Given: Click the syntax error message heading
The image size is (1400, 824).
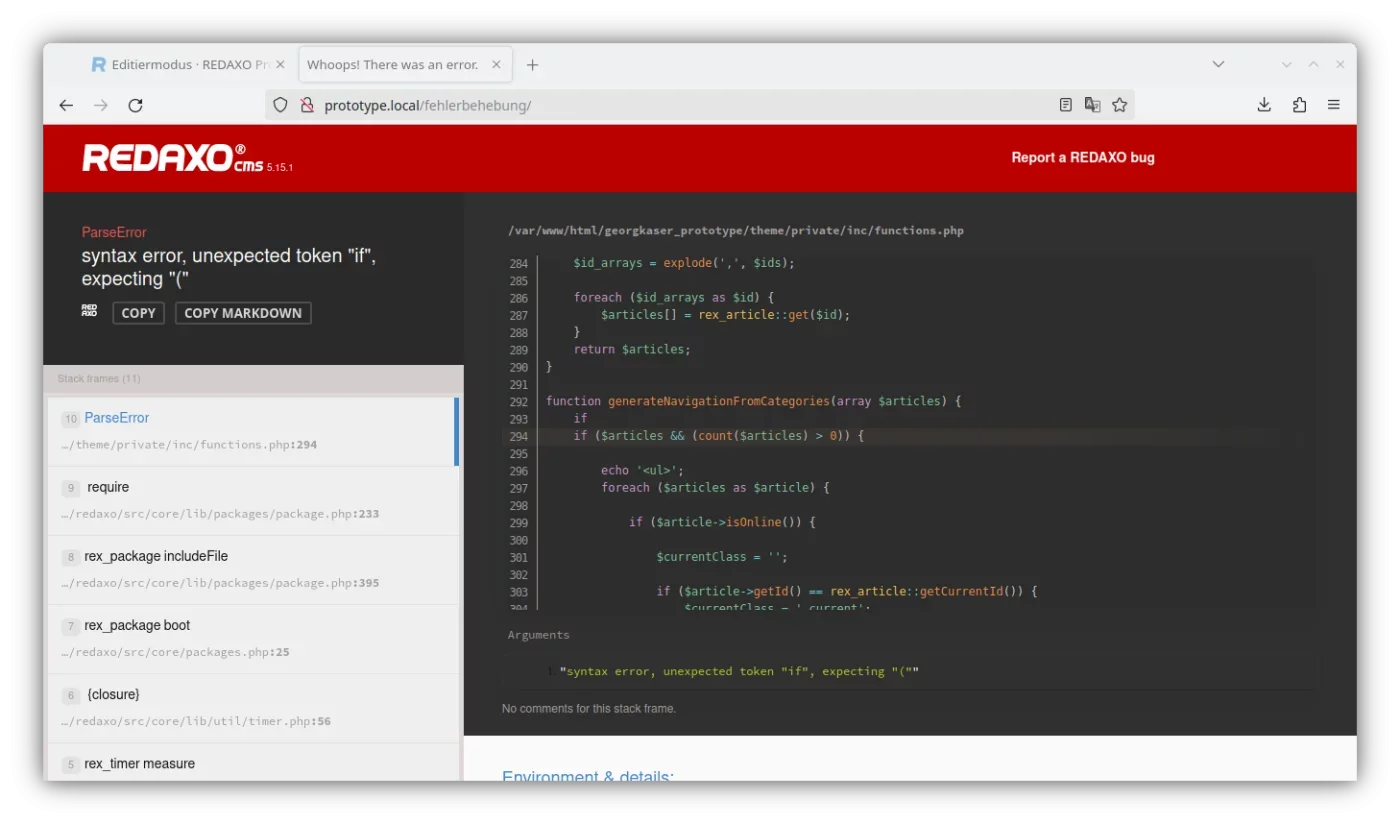Looking at the screenshot, I should (x=229, y=267).
